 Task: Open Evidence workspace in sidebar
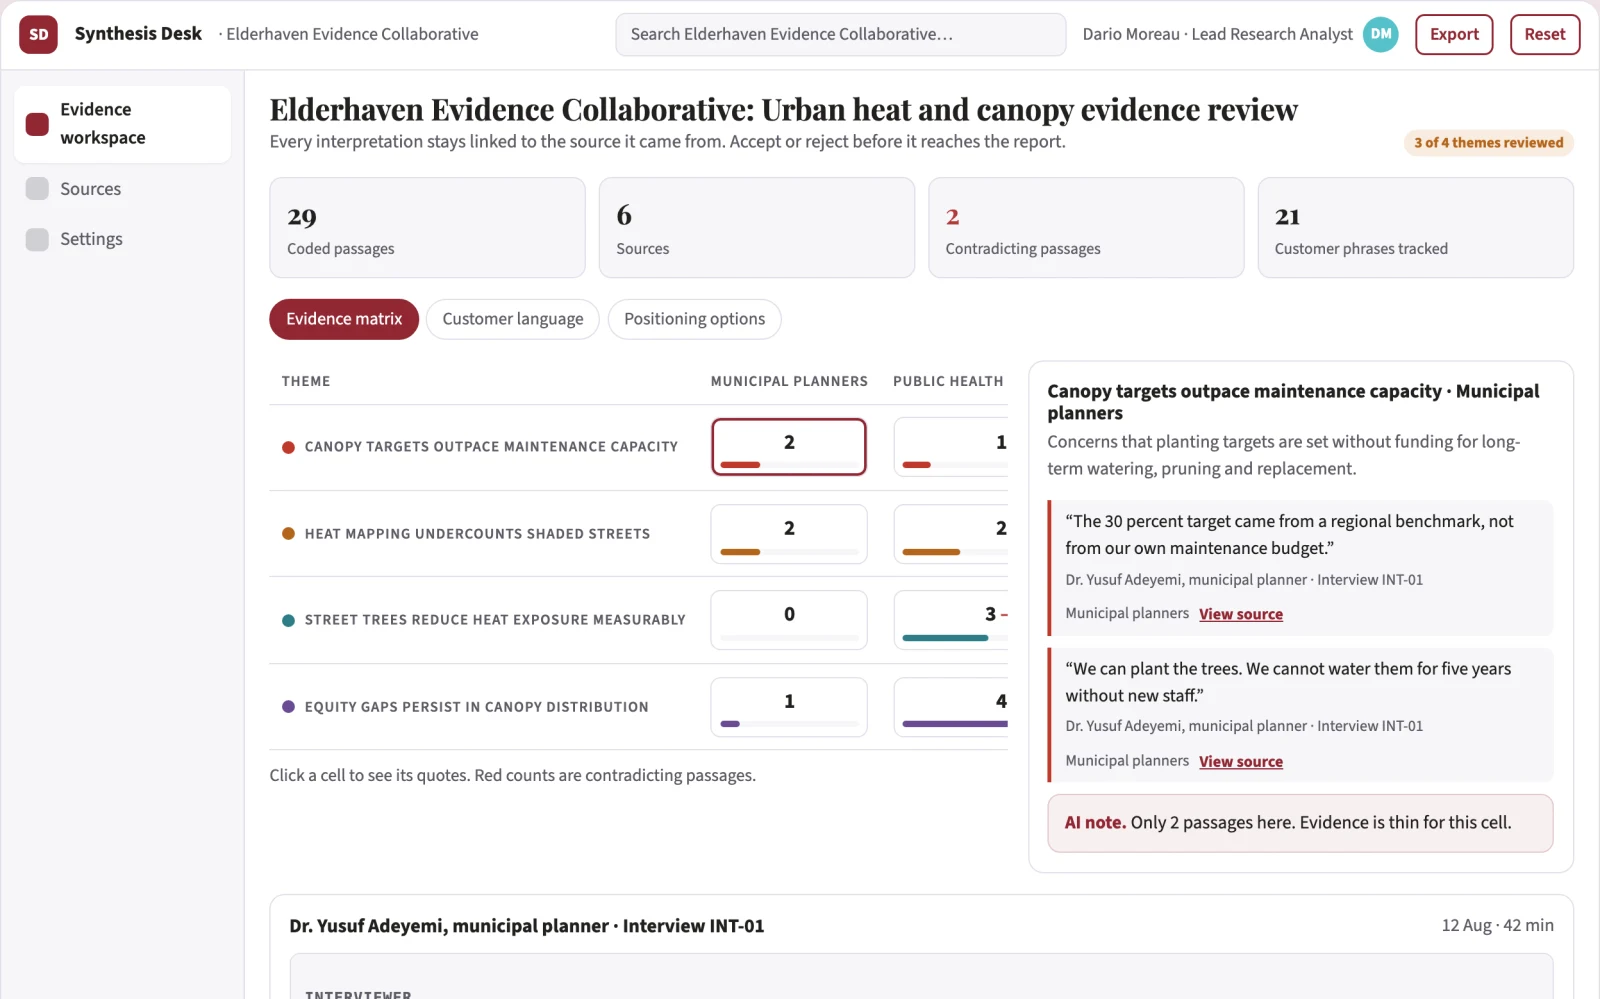point(122,124)
